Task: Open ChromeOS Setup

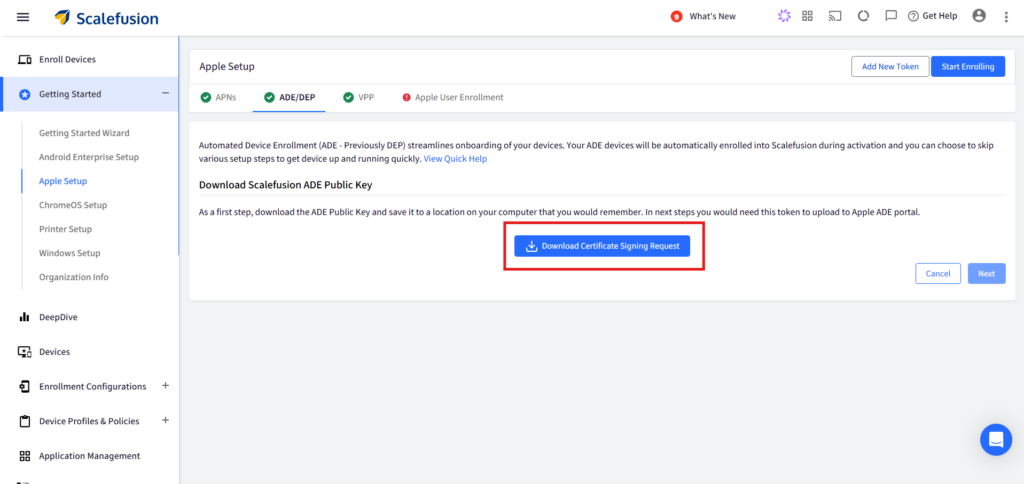Action: pyautogui.click(x=73, y=205)
